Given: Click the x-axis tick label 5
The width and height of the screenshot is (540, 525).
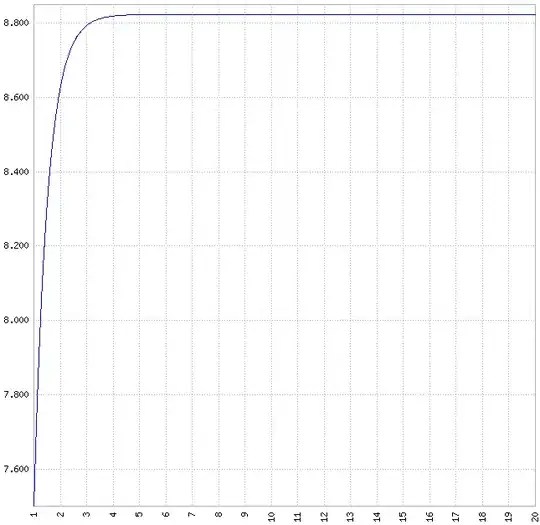Looking at the screenshot, I should pyautogui.click(x=139, y=514).
